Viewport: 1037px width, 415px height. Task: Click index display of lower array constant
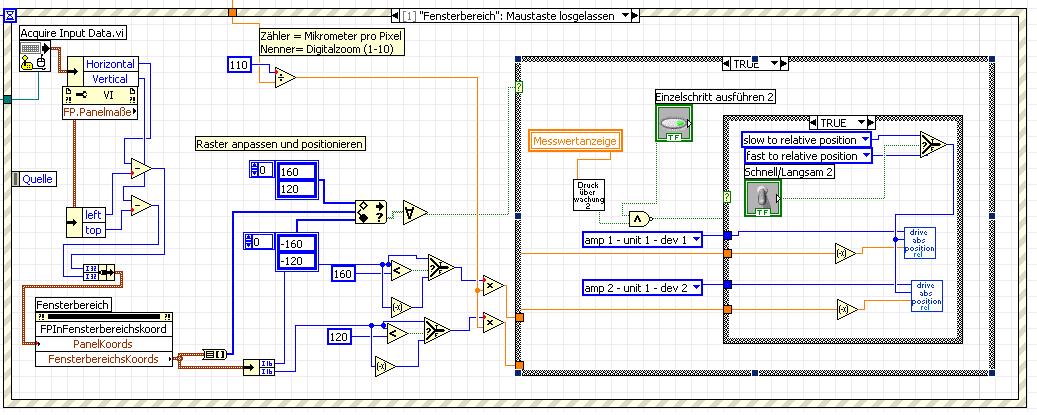tap(255, 241)
